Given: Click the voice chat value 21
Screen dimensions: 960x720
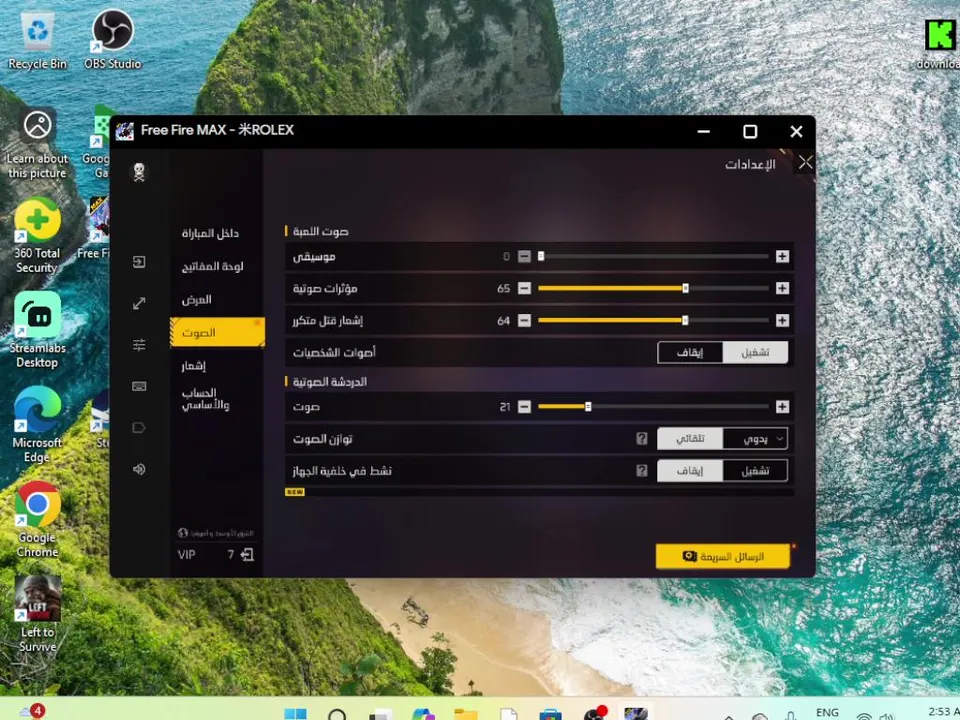Looking at the screenshot, I should click(x=504, y=407).
